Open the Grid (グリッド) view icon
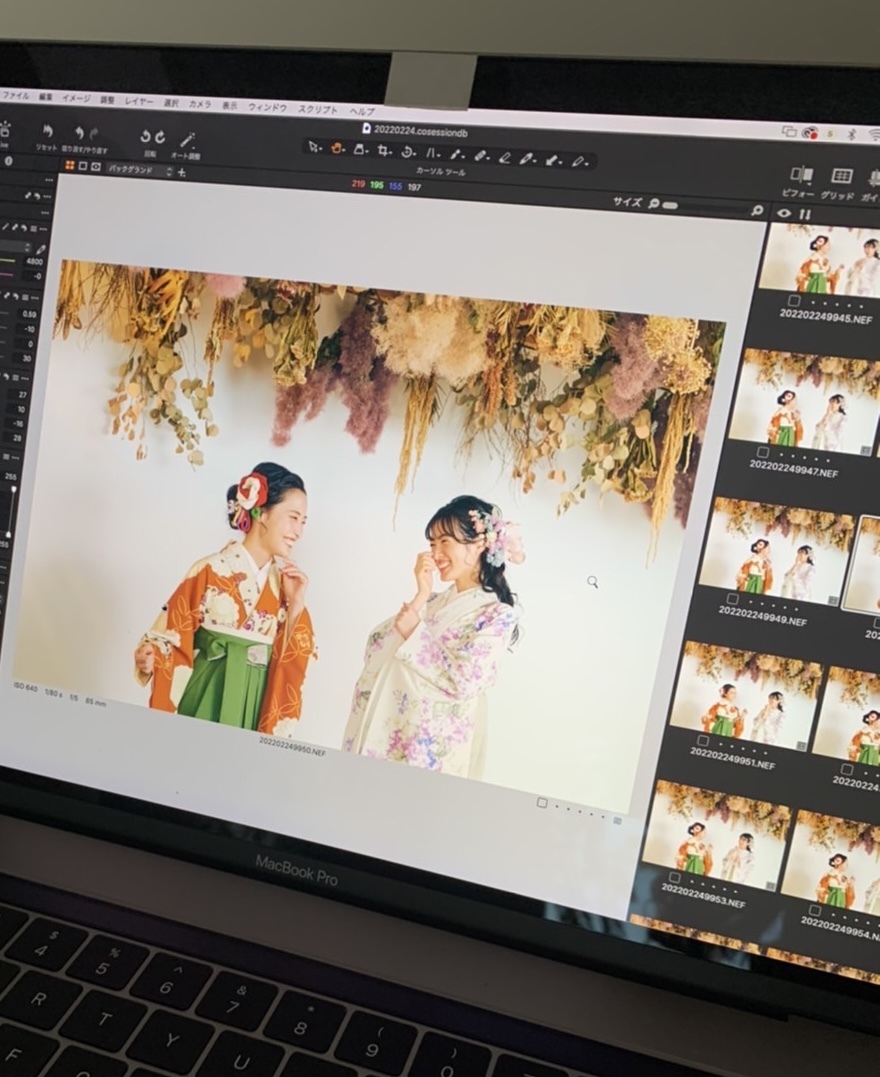 coord(842,177)
